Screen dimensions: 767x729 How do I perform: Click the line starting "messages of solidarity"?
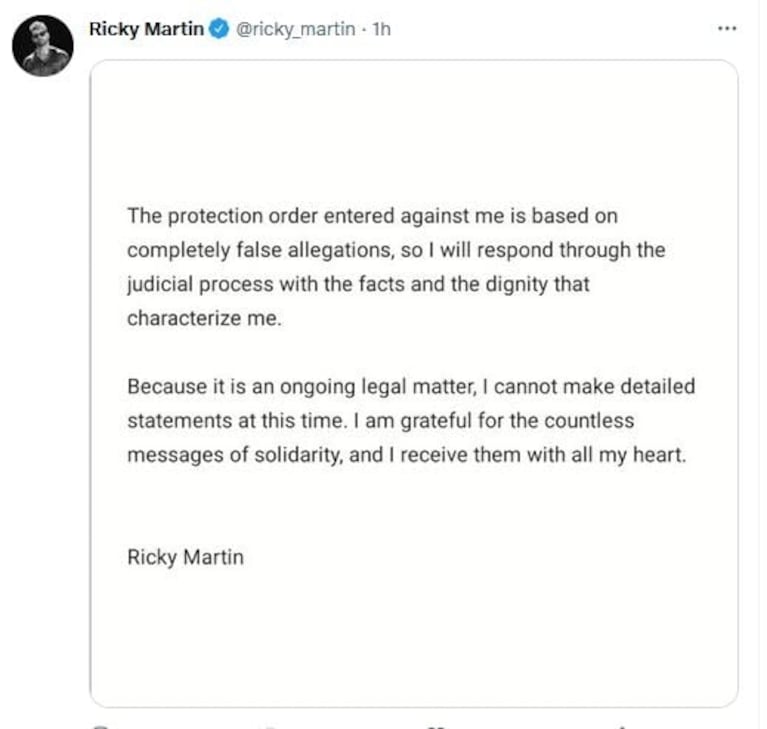click(408, 455)
